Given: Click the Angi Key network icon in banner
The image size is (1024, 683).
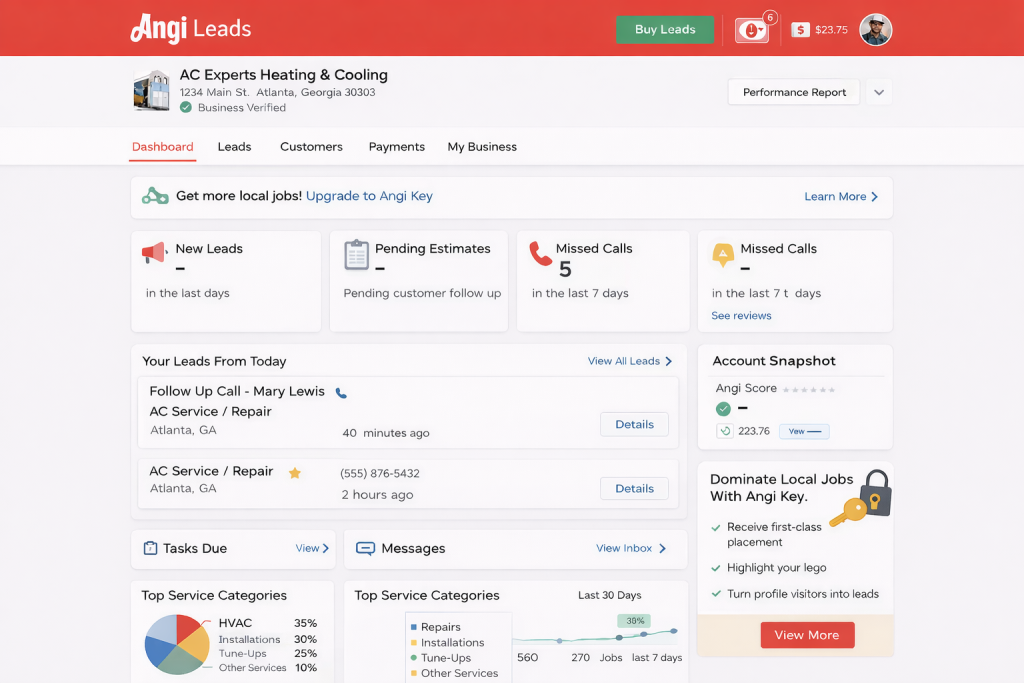Looking at the screenshot, I should point(155,196).
